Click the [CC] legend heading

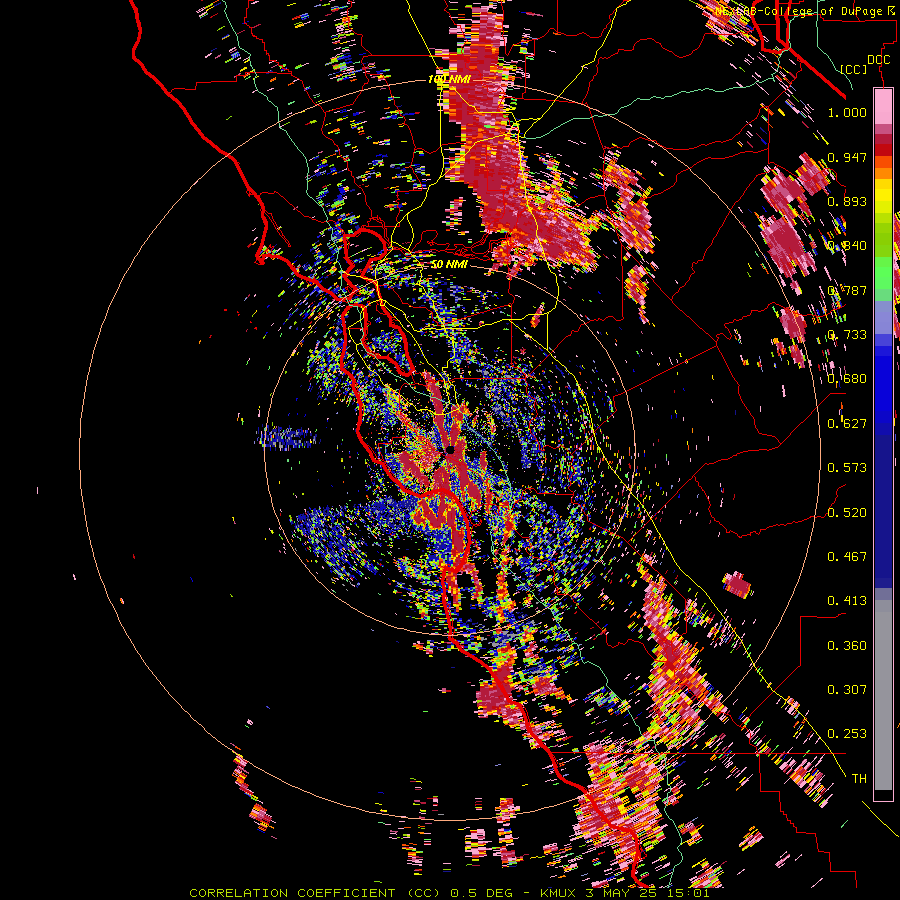coord(854,69)
